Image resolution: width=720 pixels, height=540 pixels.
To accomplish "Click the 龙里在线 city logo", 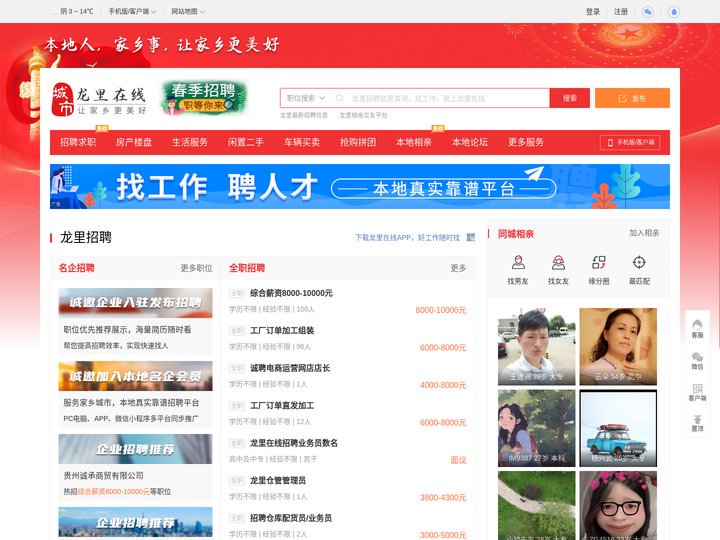I will click(x=99, y=99).
